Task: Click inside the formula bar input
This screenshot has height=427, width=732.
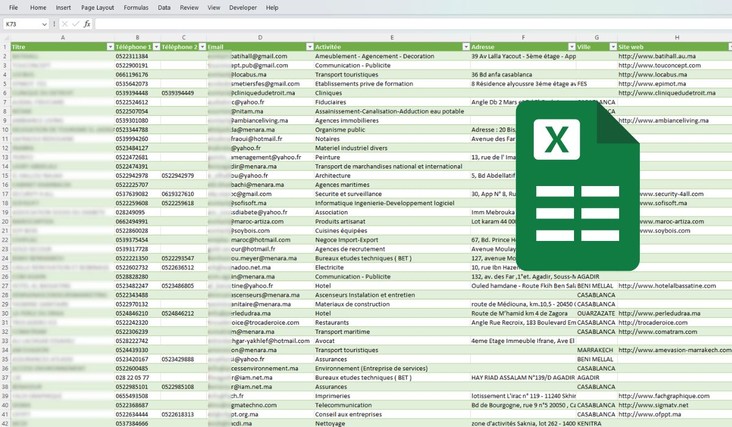Action: pos(400,23)
